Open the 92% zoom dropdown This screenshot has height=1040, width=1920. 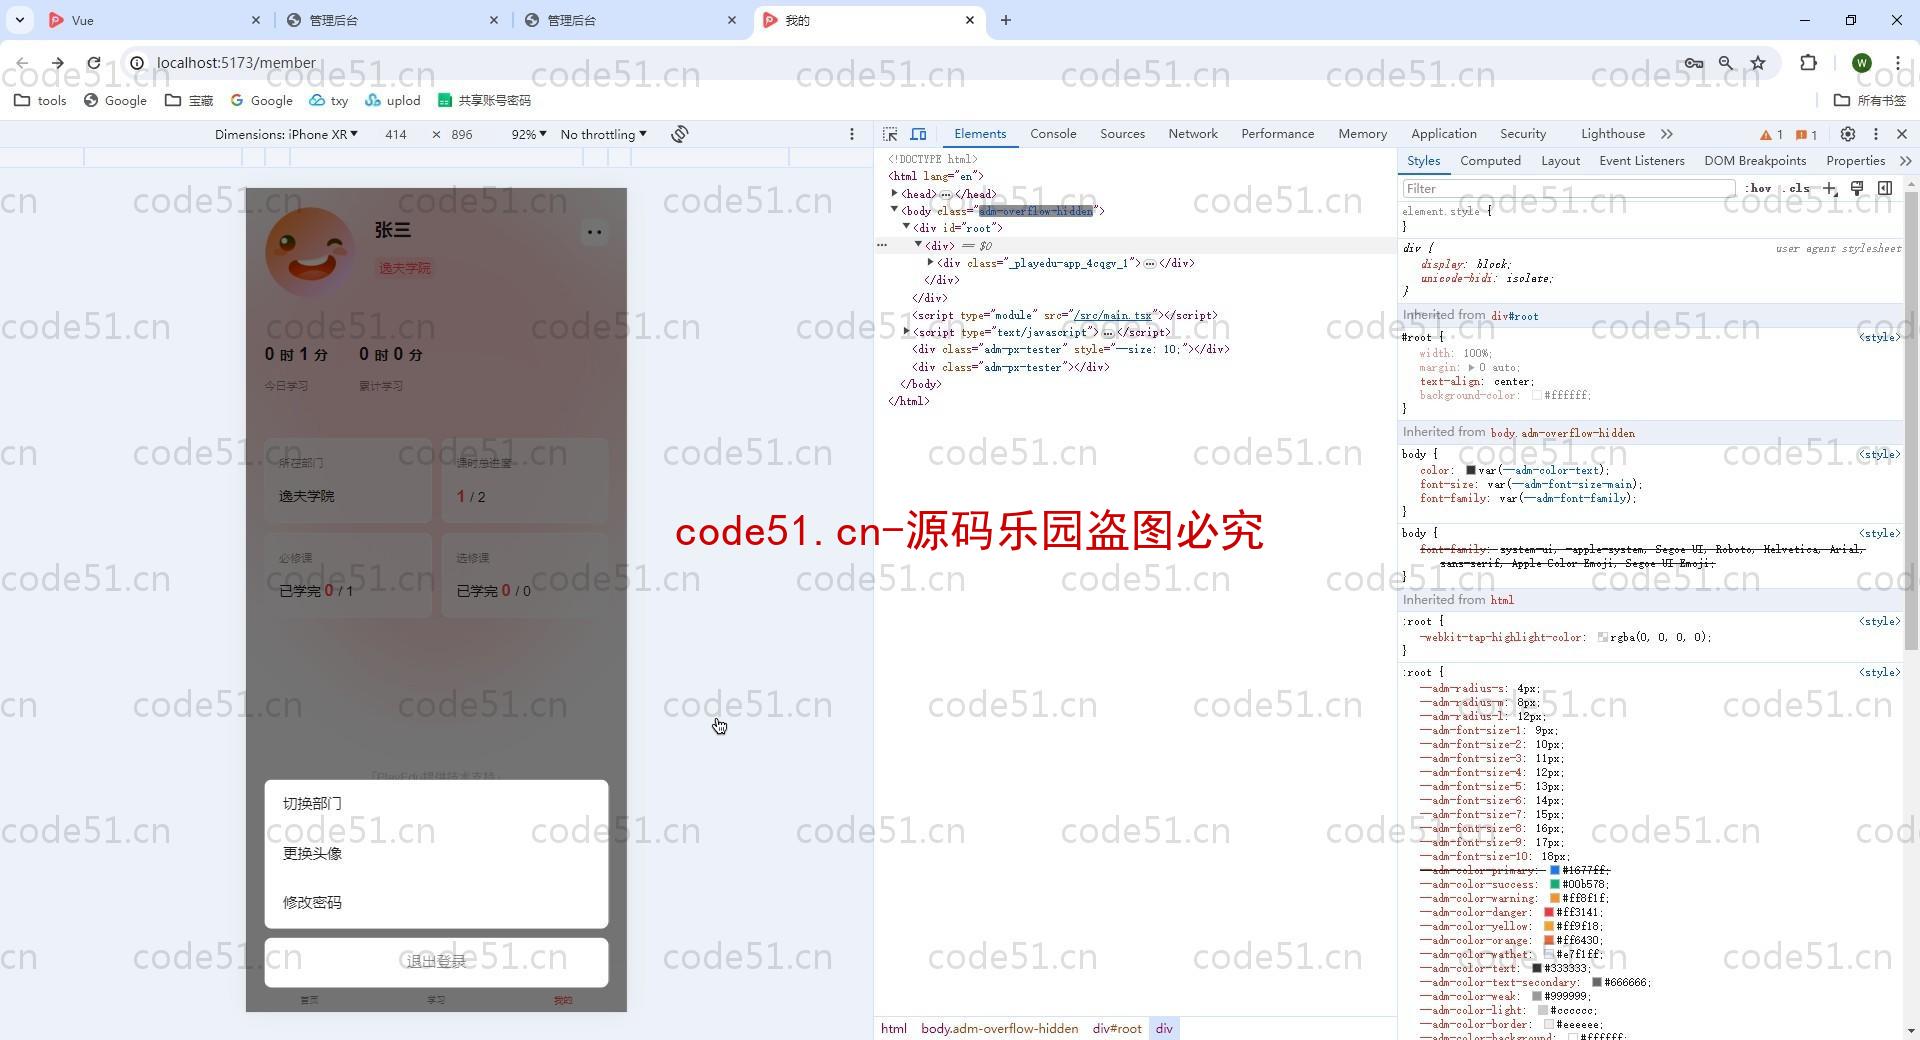[x=528, y=134]
